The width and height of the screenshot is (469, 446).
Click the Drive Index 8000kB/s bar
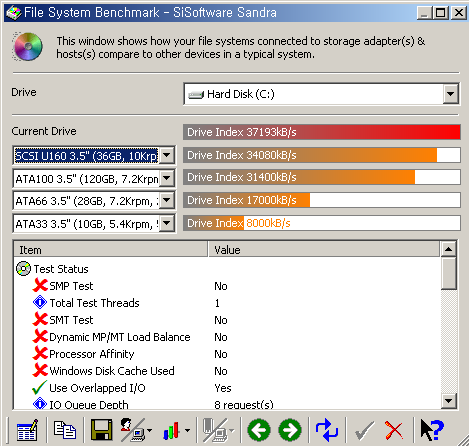tap(322, 223)
